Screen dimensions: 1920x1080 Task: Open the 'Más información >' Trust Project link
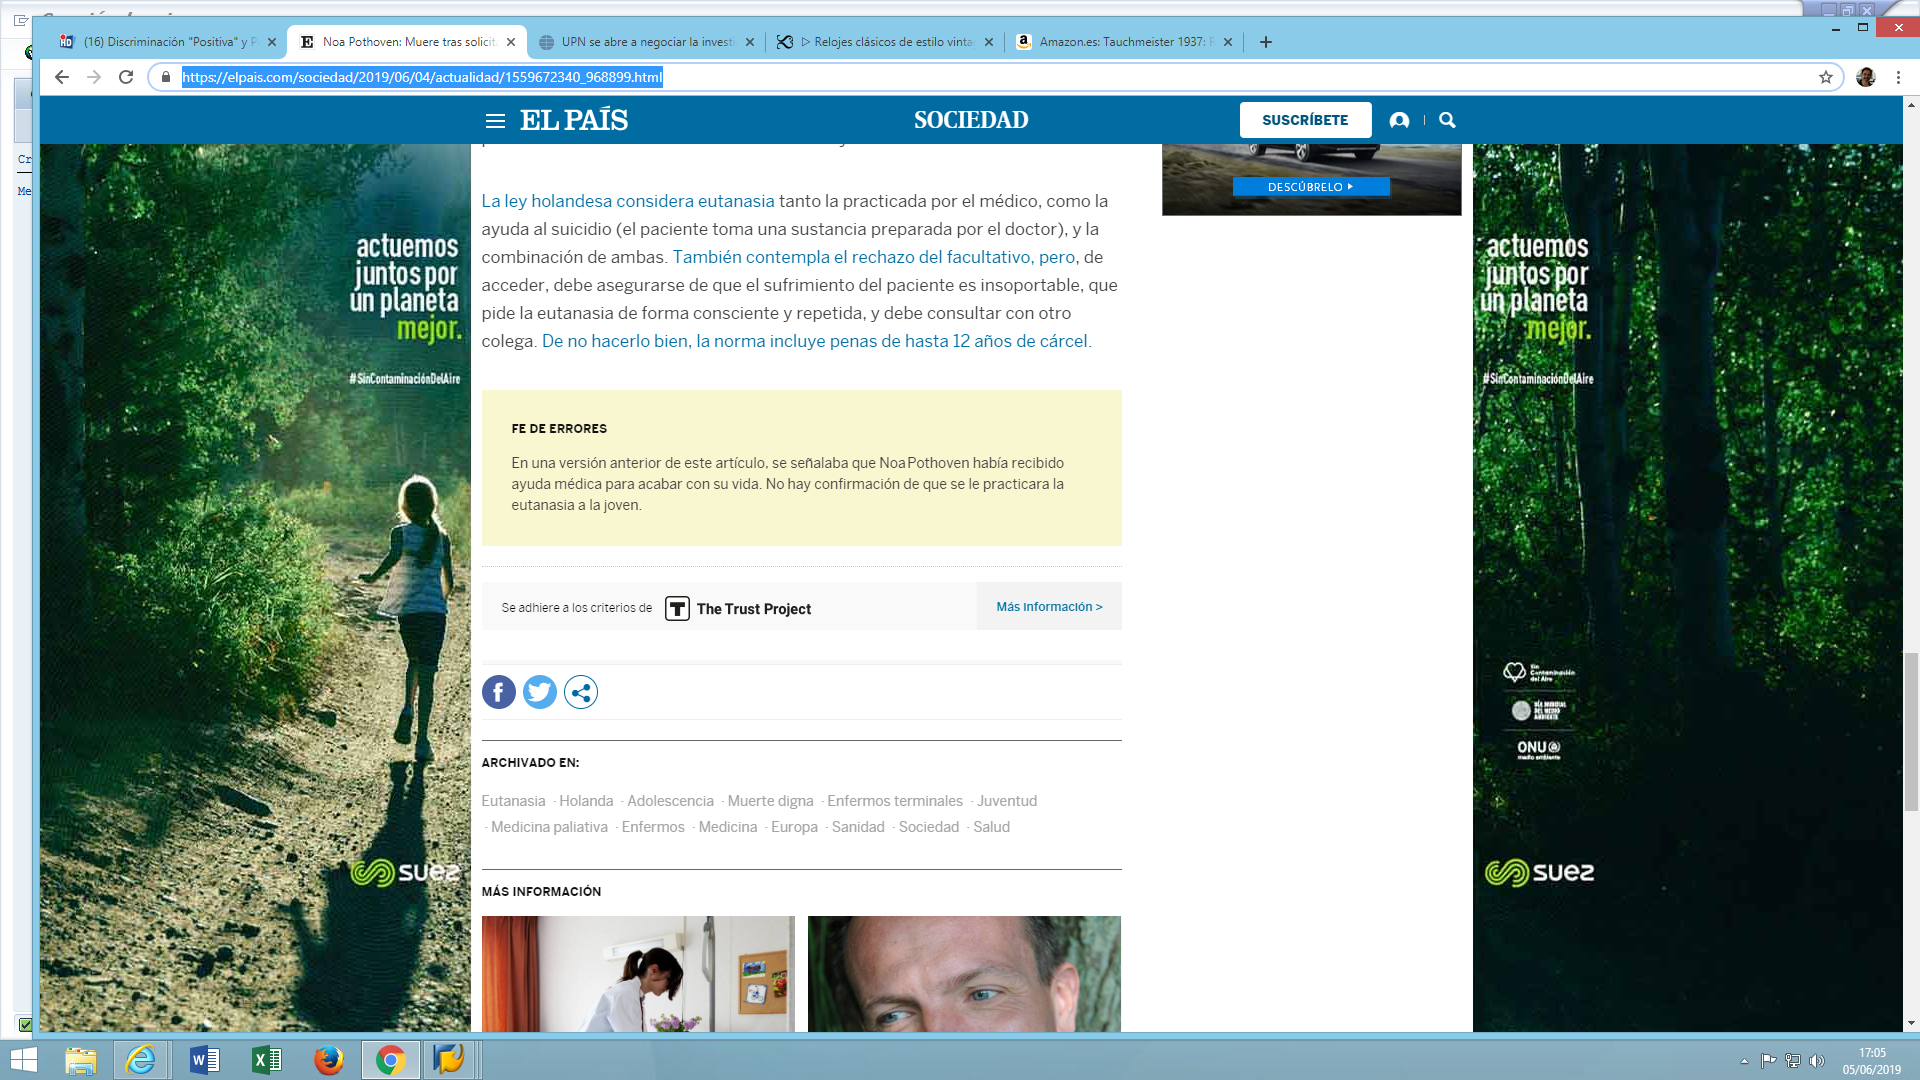point(1049,607)
